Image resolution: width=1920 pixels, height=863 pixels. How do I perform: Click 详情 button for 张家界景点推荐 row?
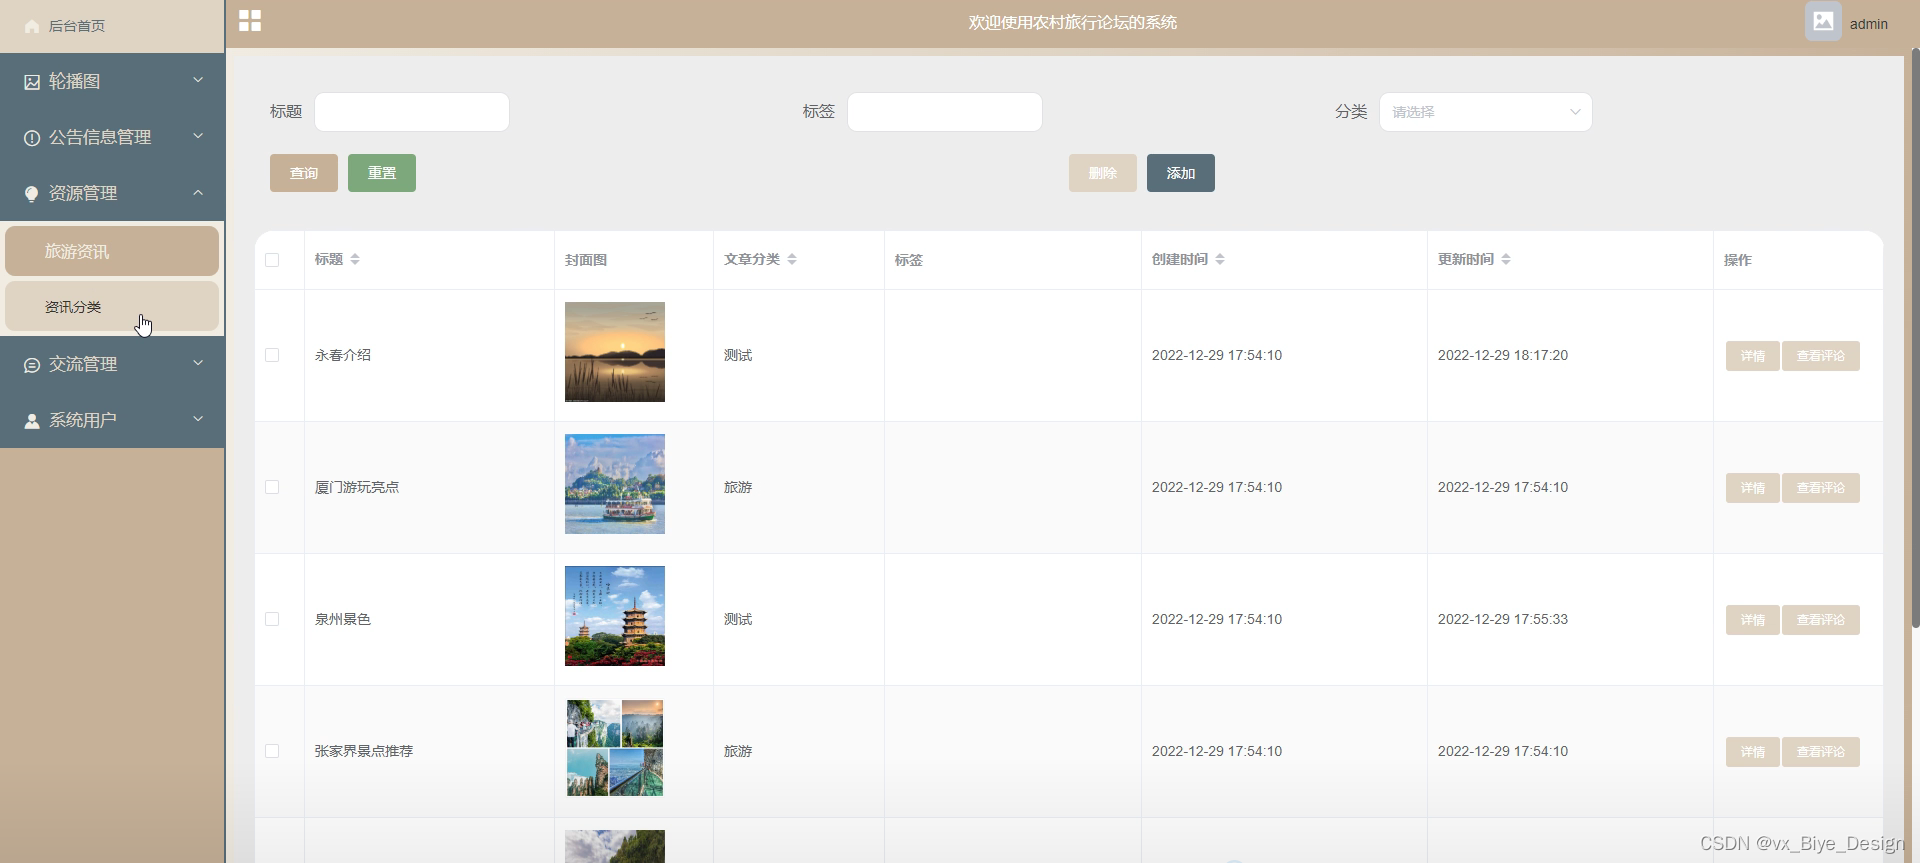[1753, 752]
